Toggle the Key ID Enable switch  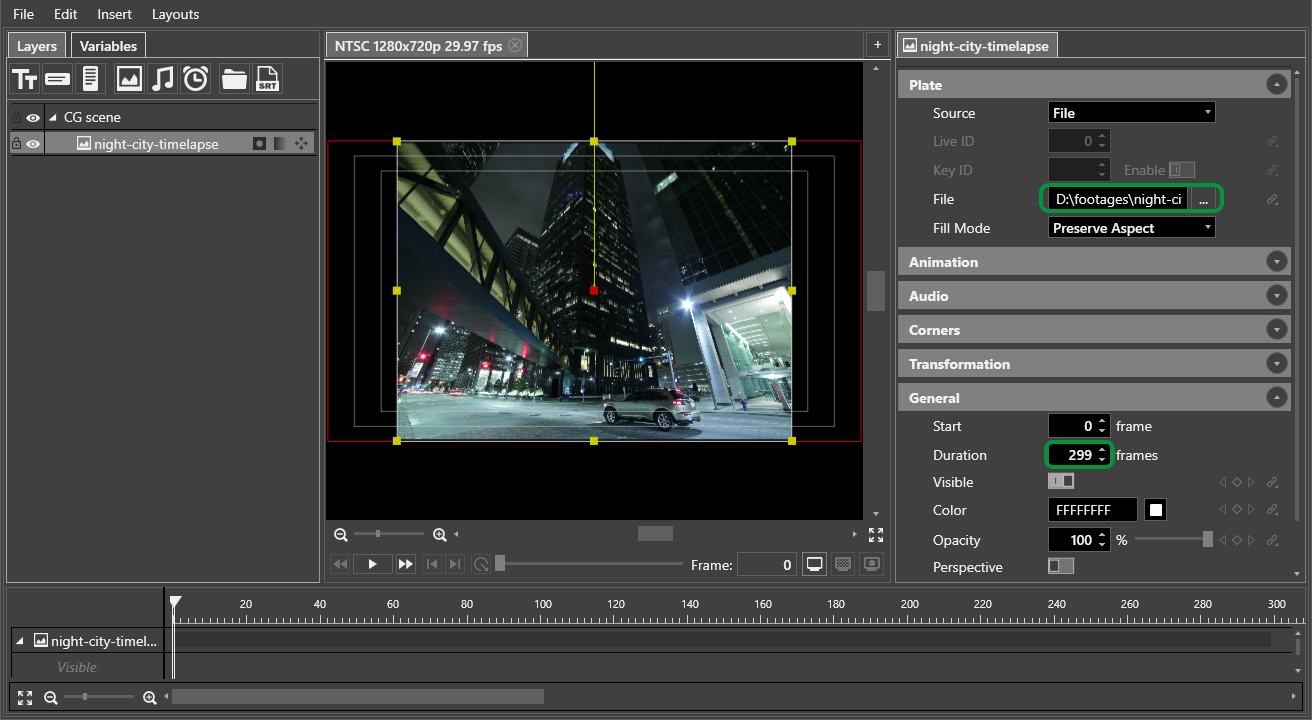click(1182, 170)
